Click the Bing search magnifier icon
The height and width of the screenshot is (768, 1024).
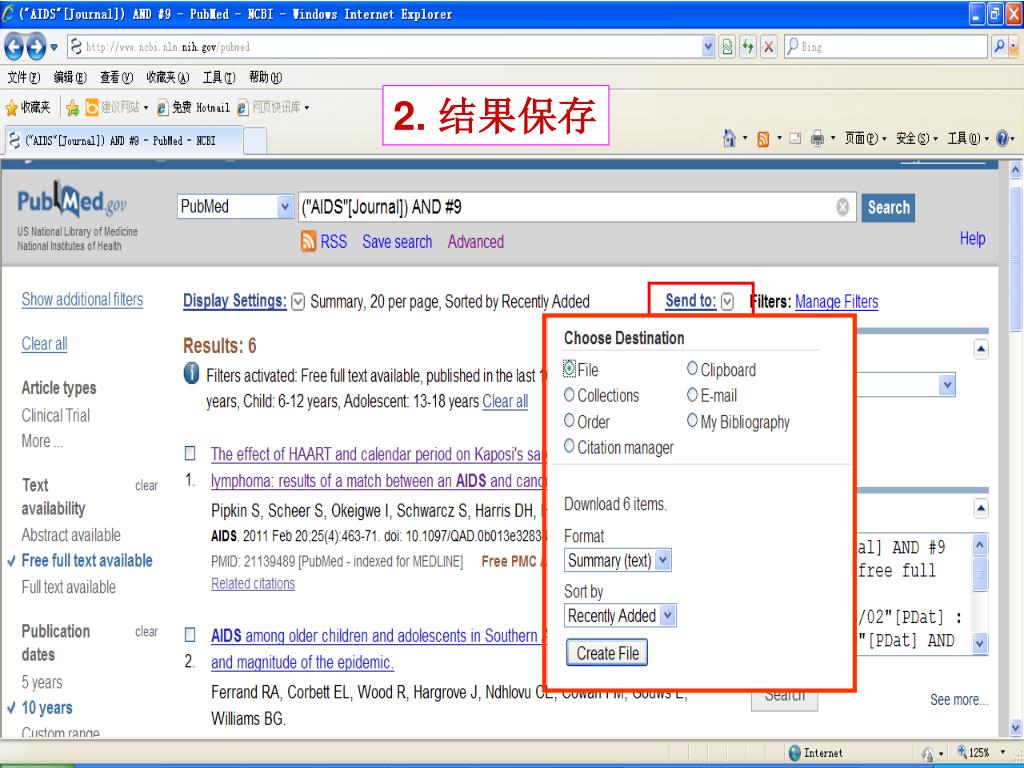999,46
